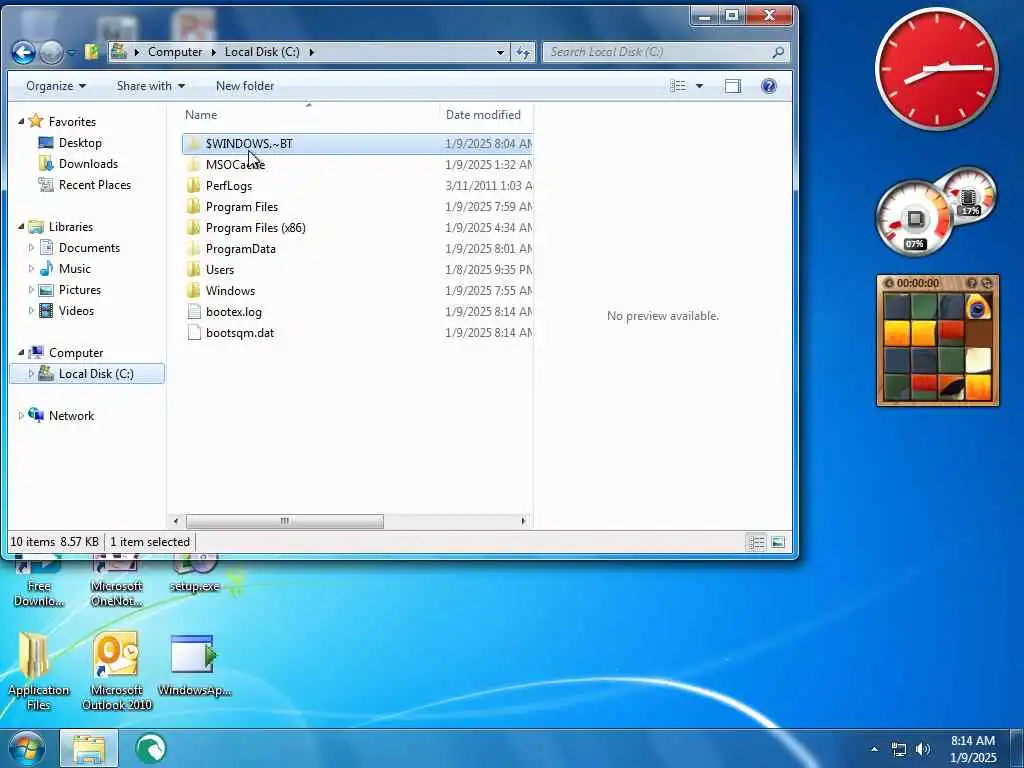Click the scrollbar right arrow
This screenshot has height=768, width=1024.
coord(522,521)
